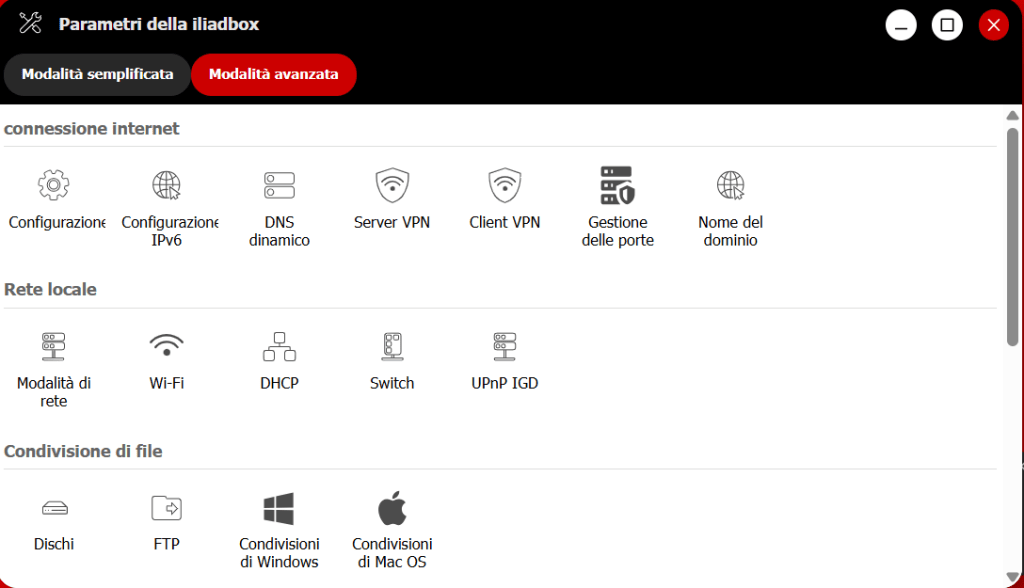Open Condivisioni di Windows
Screen dimensions: 1024x588
pos(279,509)
